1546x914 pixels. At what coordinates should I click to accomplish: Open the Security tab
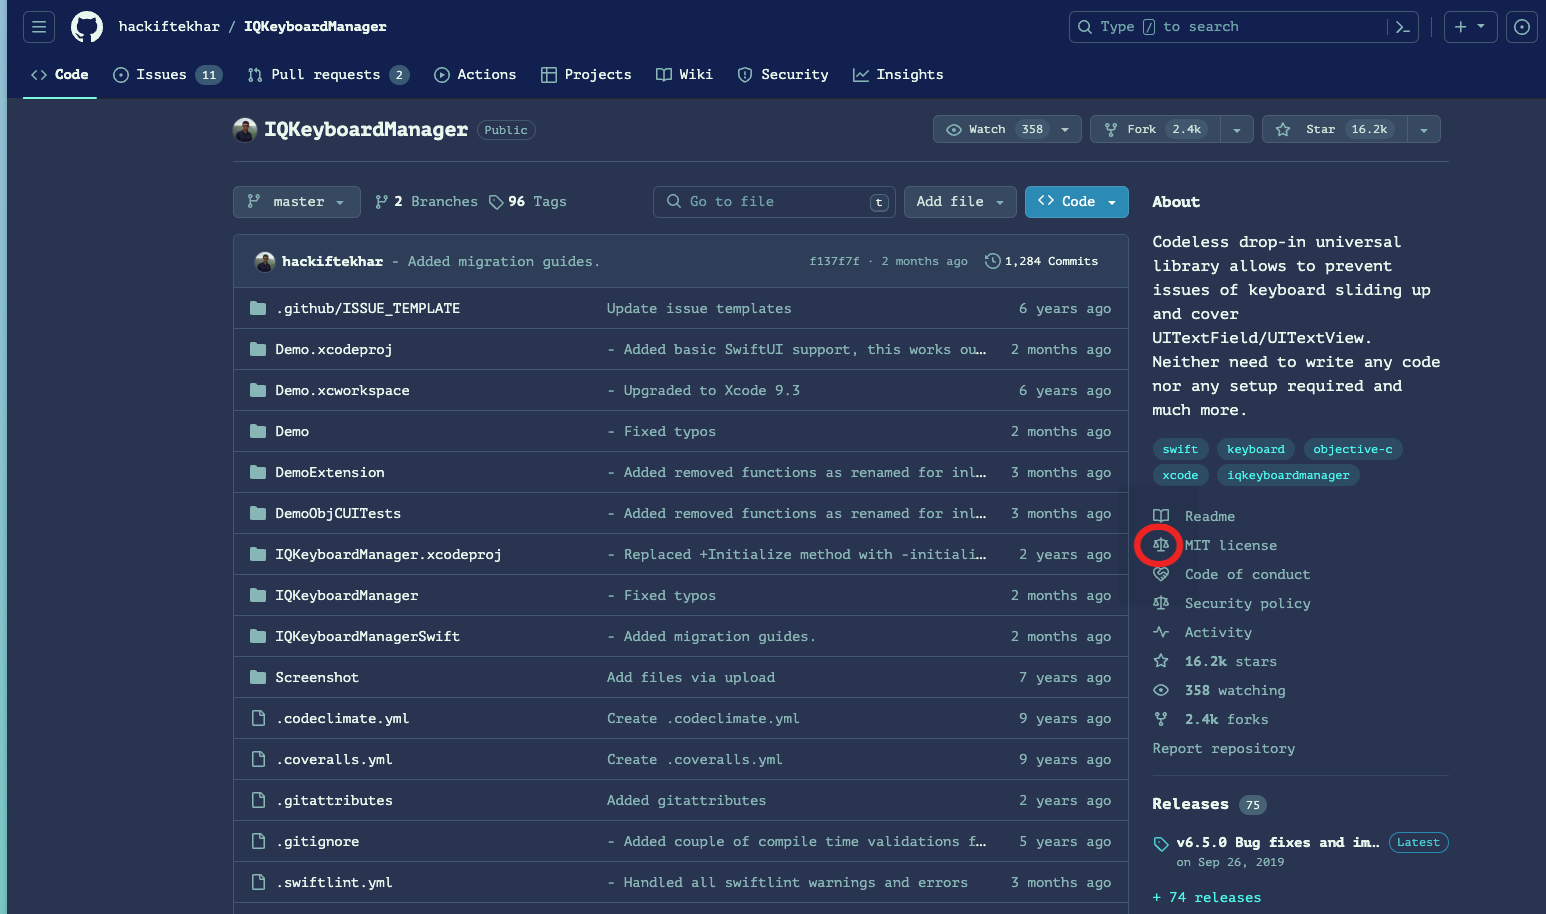783,75
